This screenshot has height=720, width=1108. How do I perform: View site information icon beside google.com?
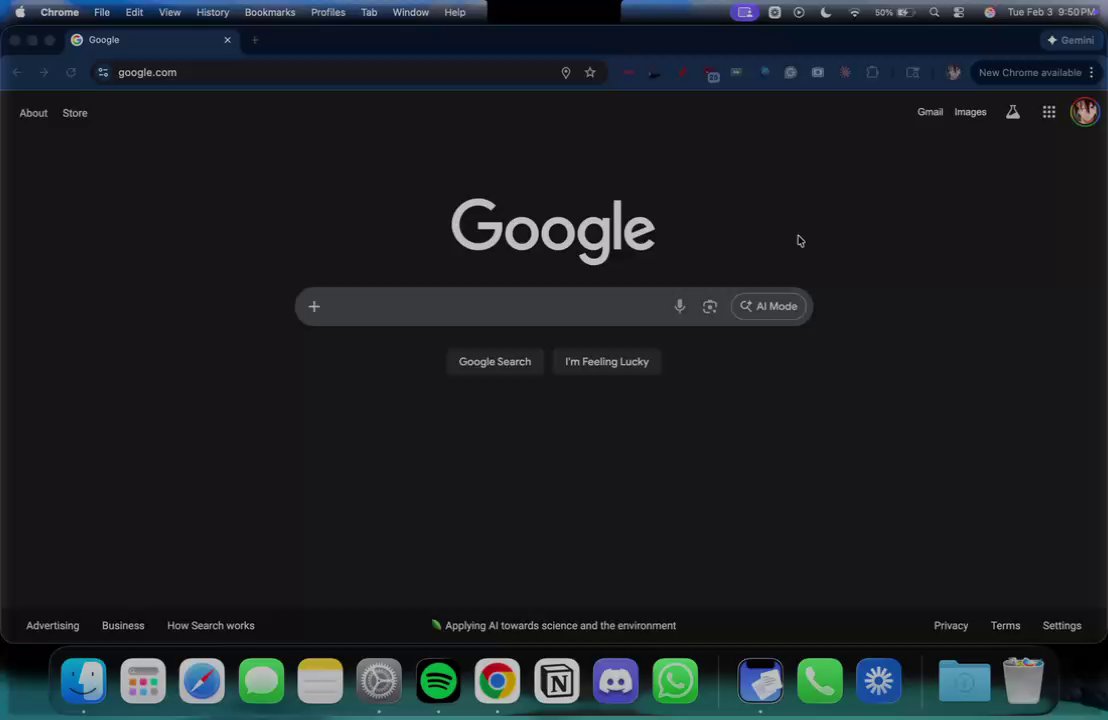coord(103,72)
